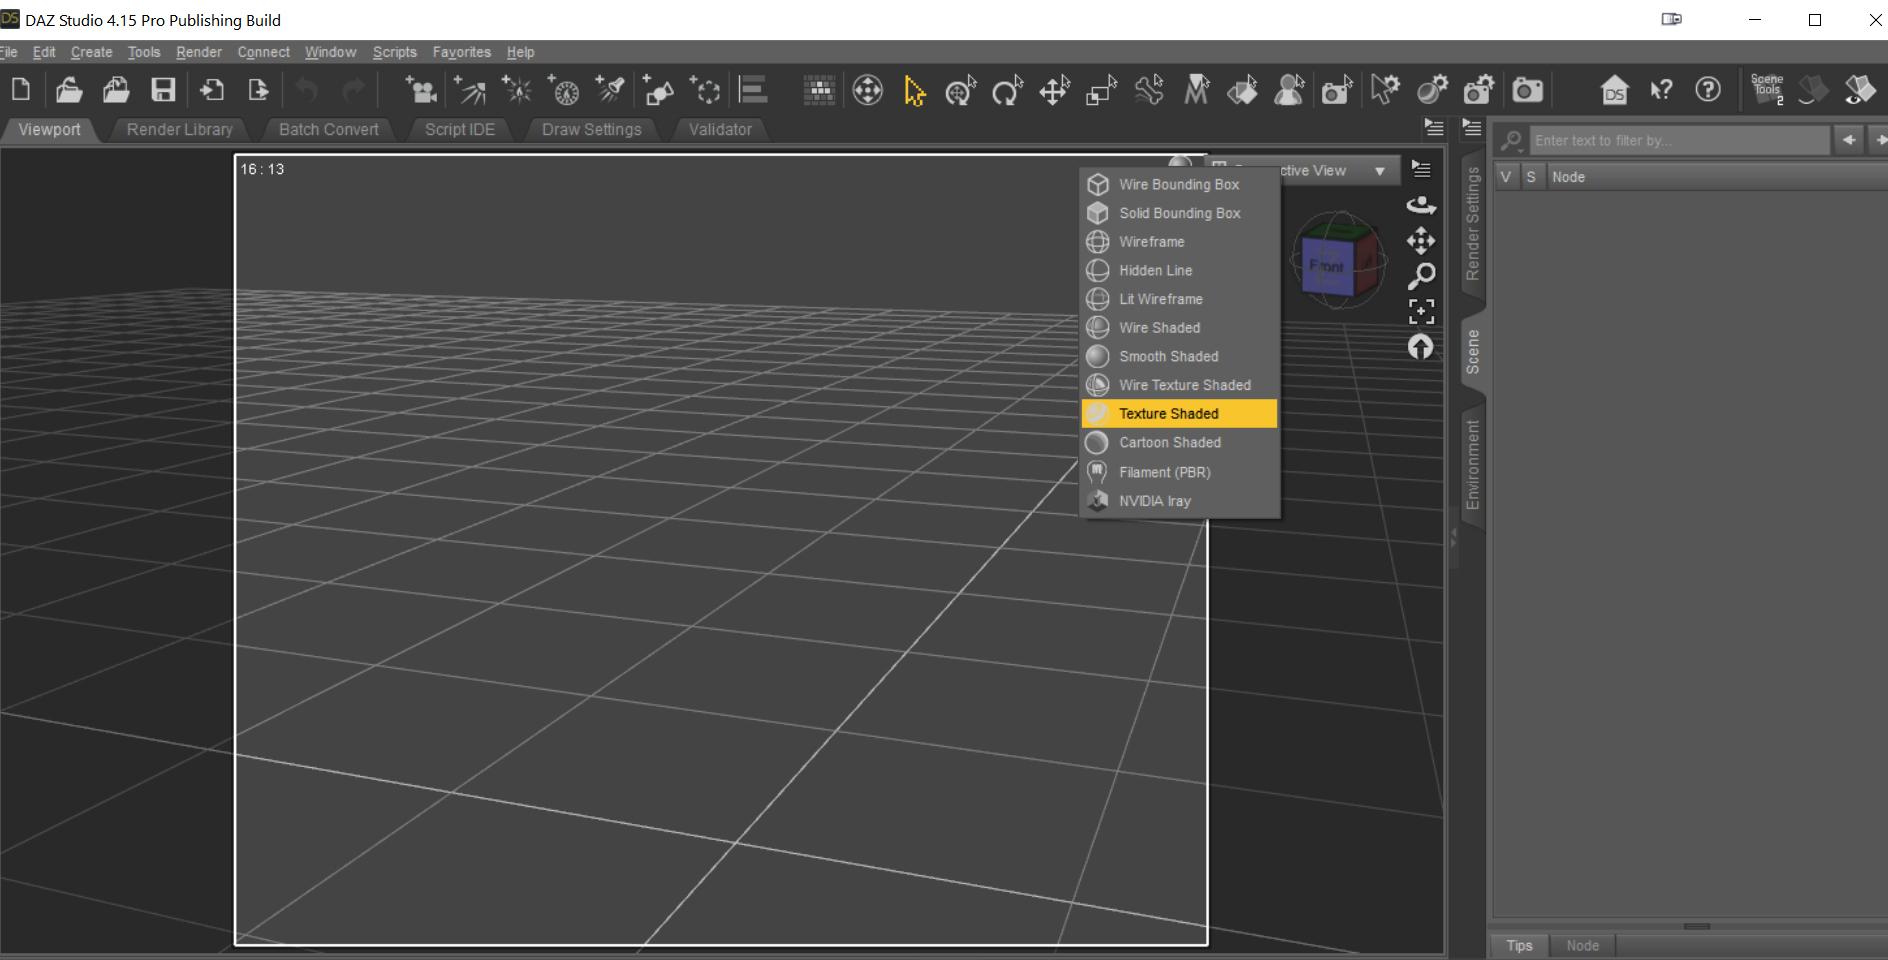The image size is (1888, 960).
Task: Click the Export file toolbar icon
Action: [258, 90]
